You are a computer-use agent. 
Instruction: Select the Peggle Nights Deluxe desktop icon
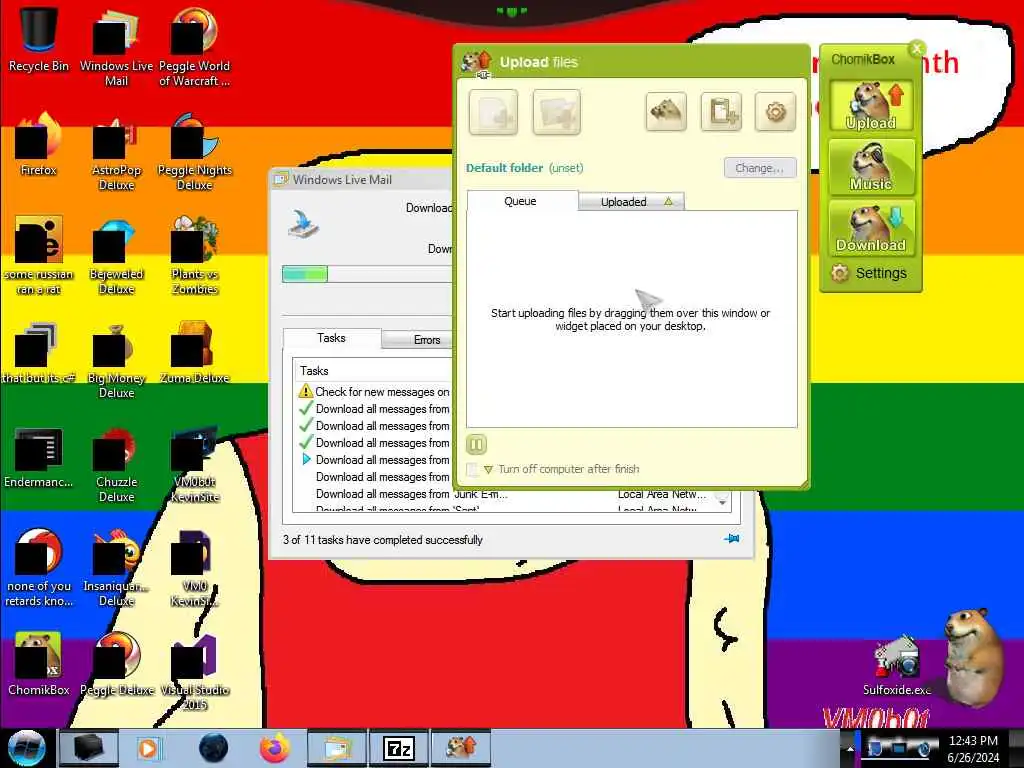click(x=195, y=152)
